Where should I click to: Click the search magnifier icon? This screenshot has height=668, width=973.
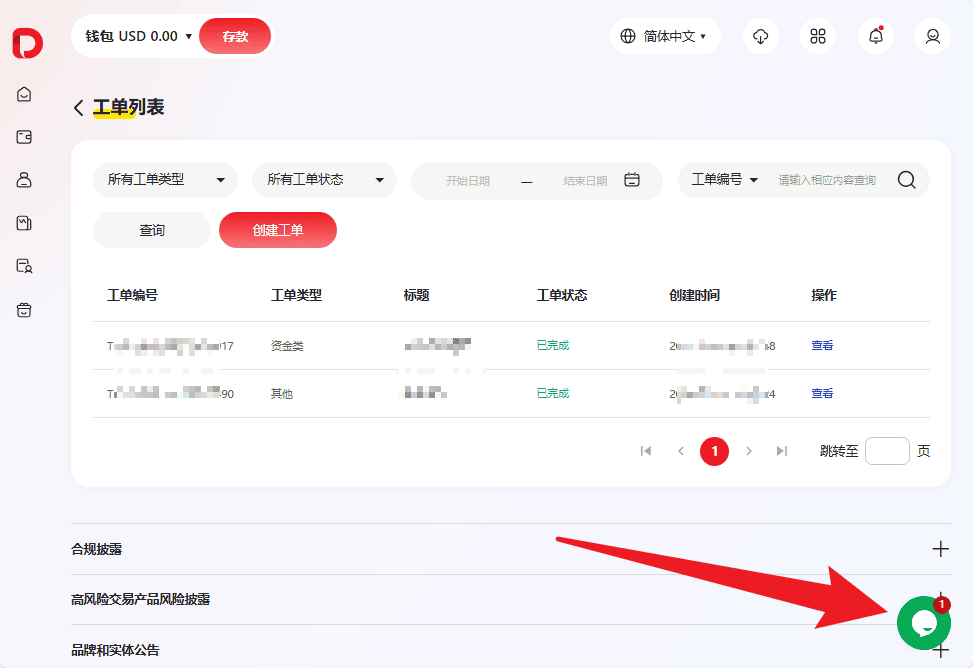point(906,180)
